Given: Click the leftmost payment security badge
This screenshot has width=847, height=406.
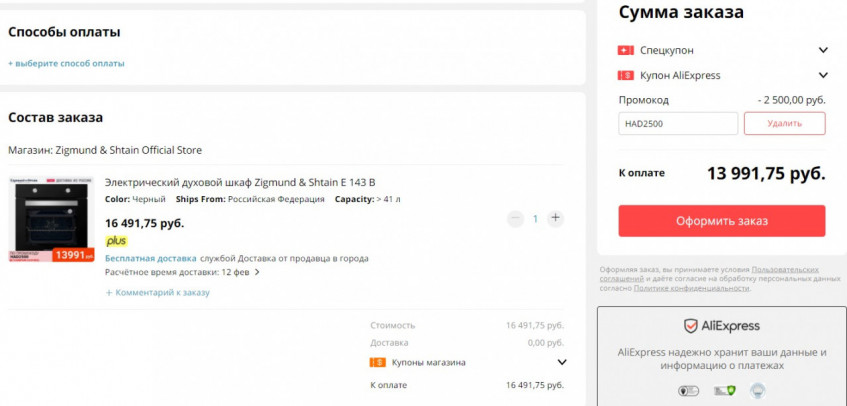Looking at the screenshot, I should coord(688,391).
